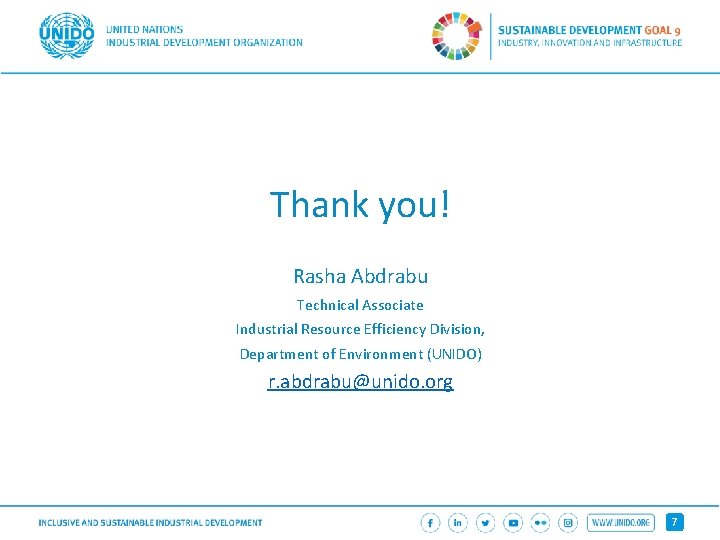Click 'INDUSTRY, INNOVATION AND INFRASTRUCTURE' subtitle
The width and height of the screenshot is (720, 540).
point(590,43)
